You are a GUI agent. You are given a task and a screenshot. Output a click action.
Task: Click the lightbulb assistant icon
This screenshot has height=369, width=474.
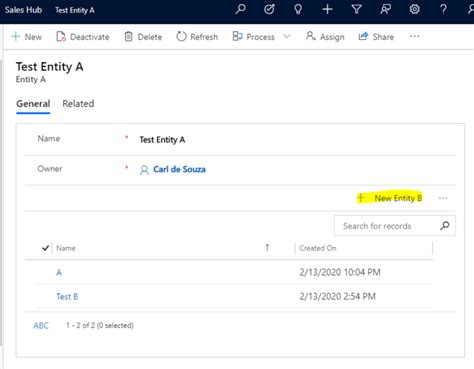[x=298, y=9]
